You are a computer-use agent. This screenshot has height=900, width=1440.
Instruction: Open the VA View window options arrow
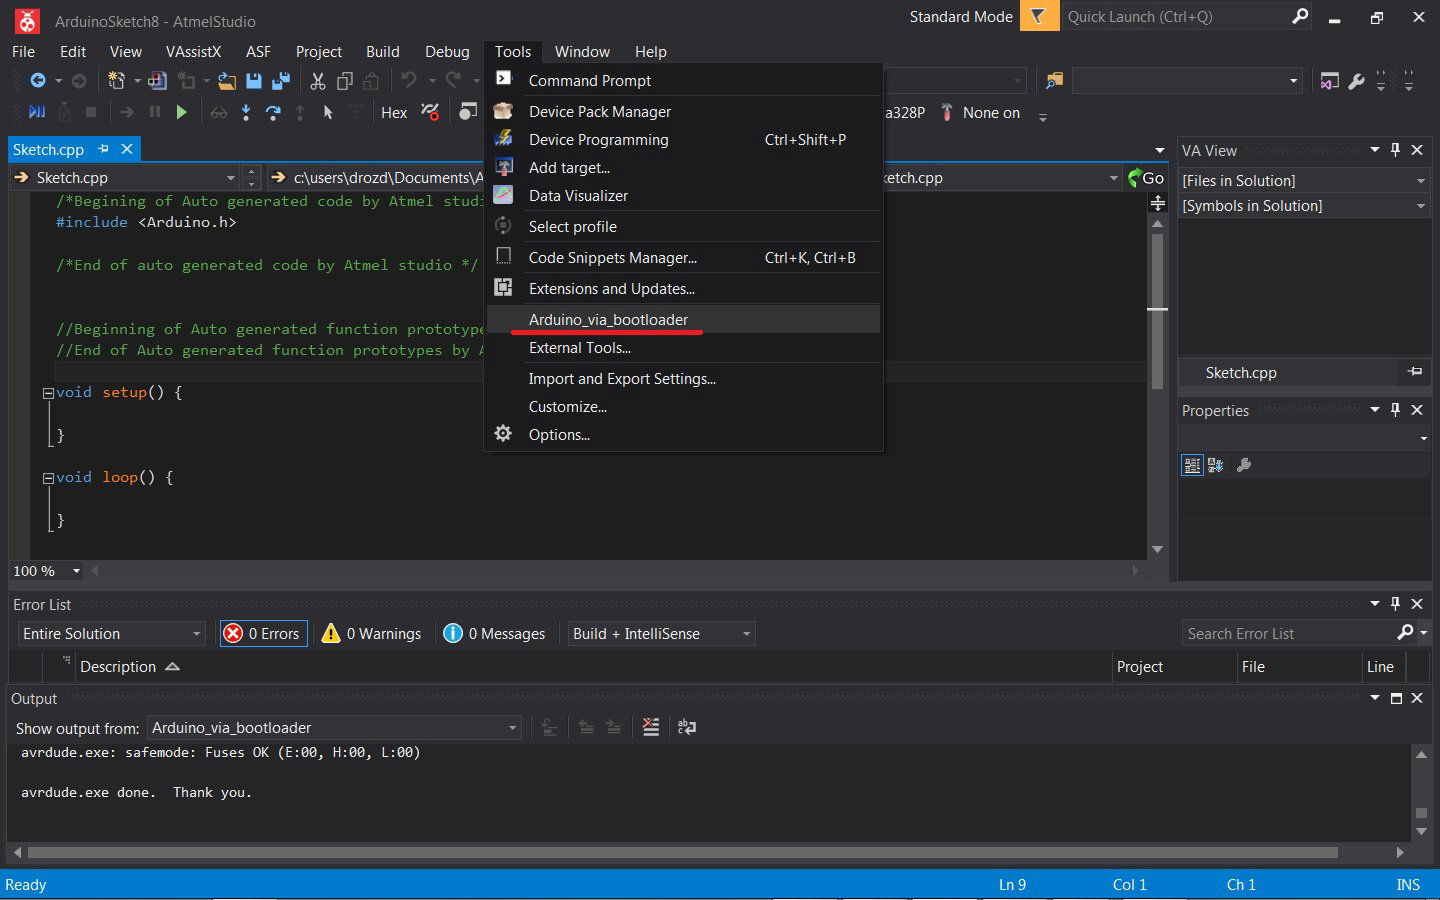click(x=1375, y=150)
